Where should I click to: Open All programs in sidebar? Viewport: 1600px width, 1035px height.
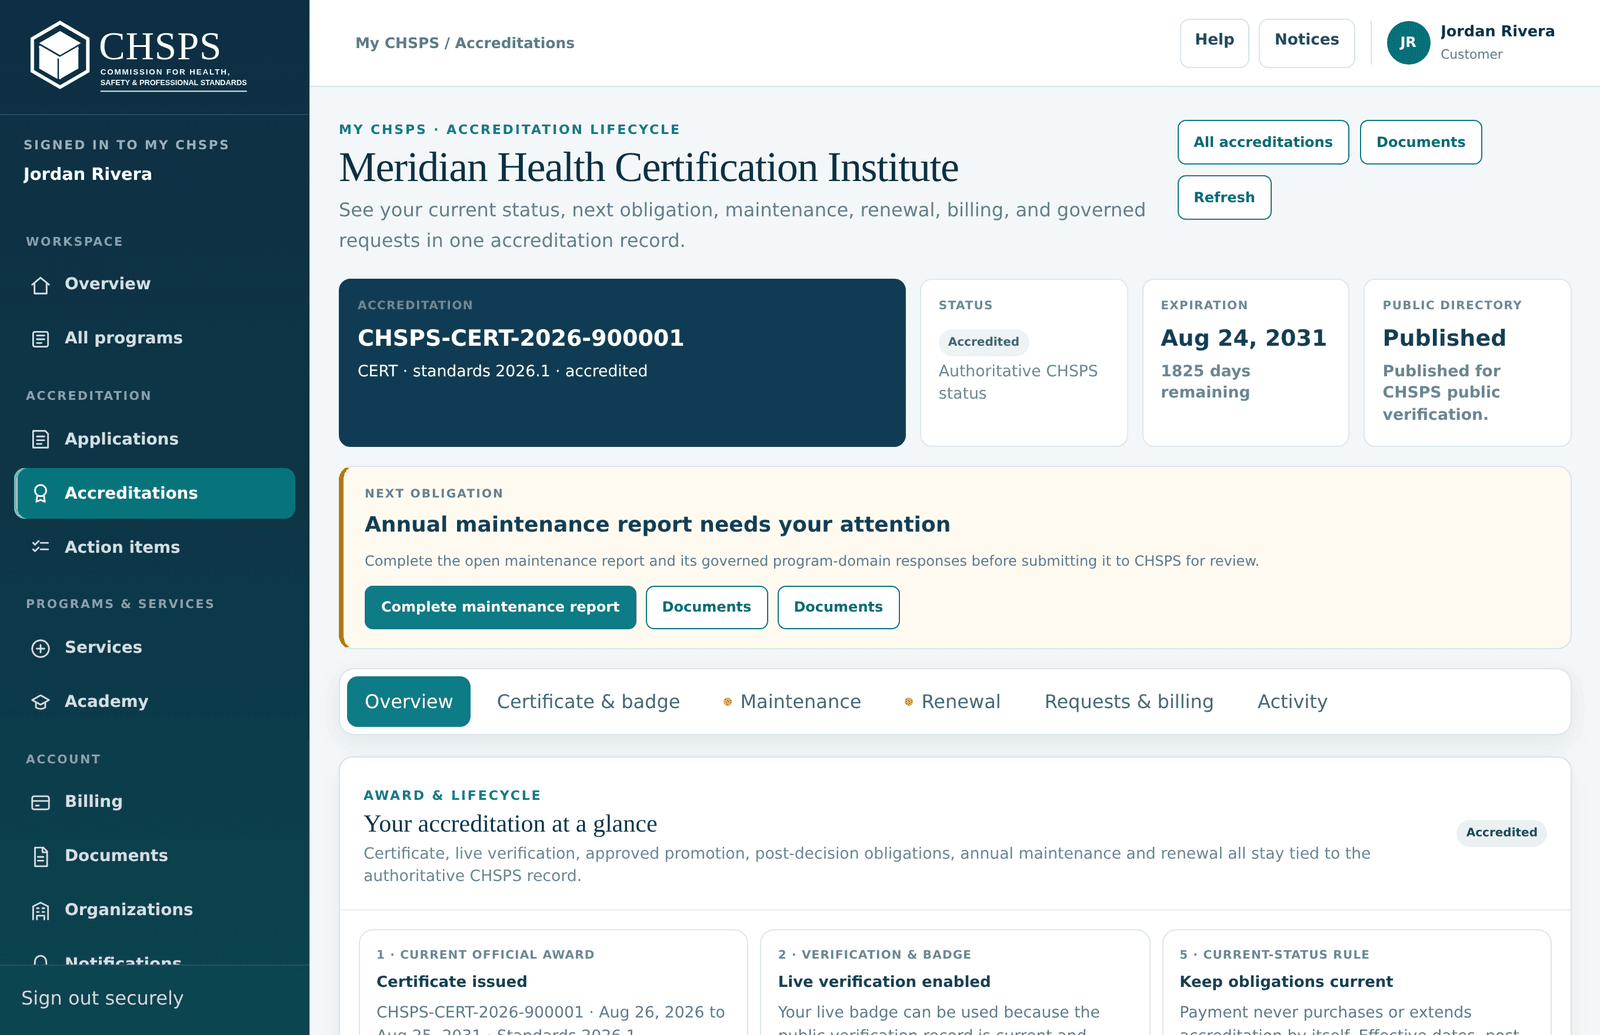coord(155,338)
